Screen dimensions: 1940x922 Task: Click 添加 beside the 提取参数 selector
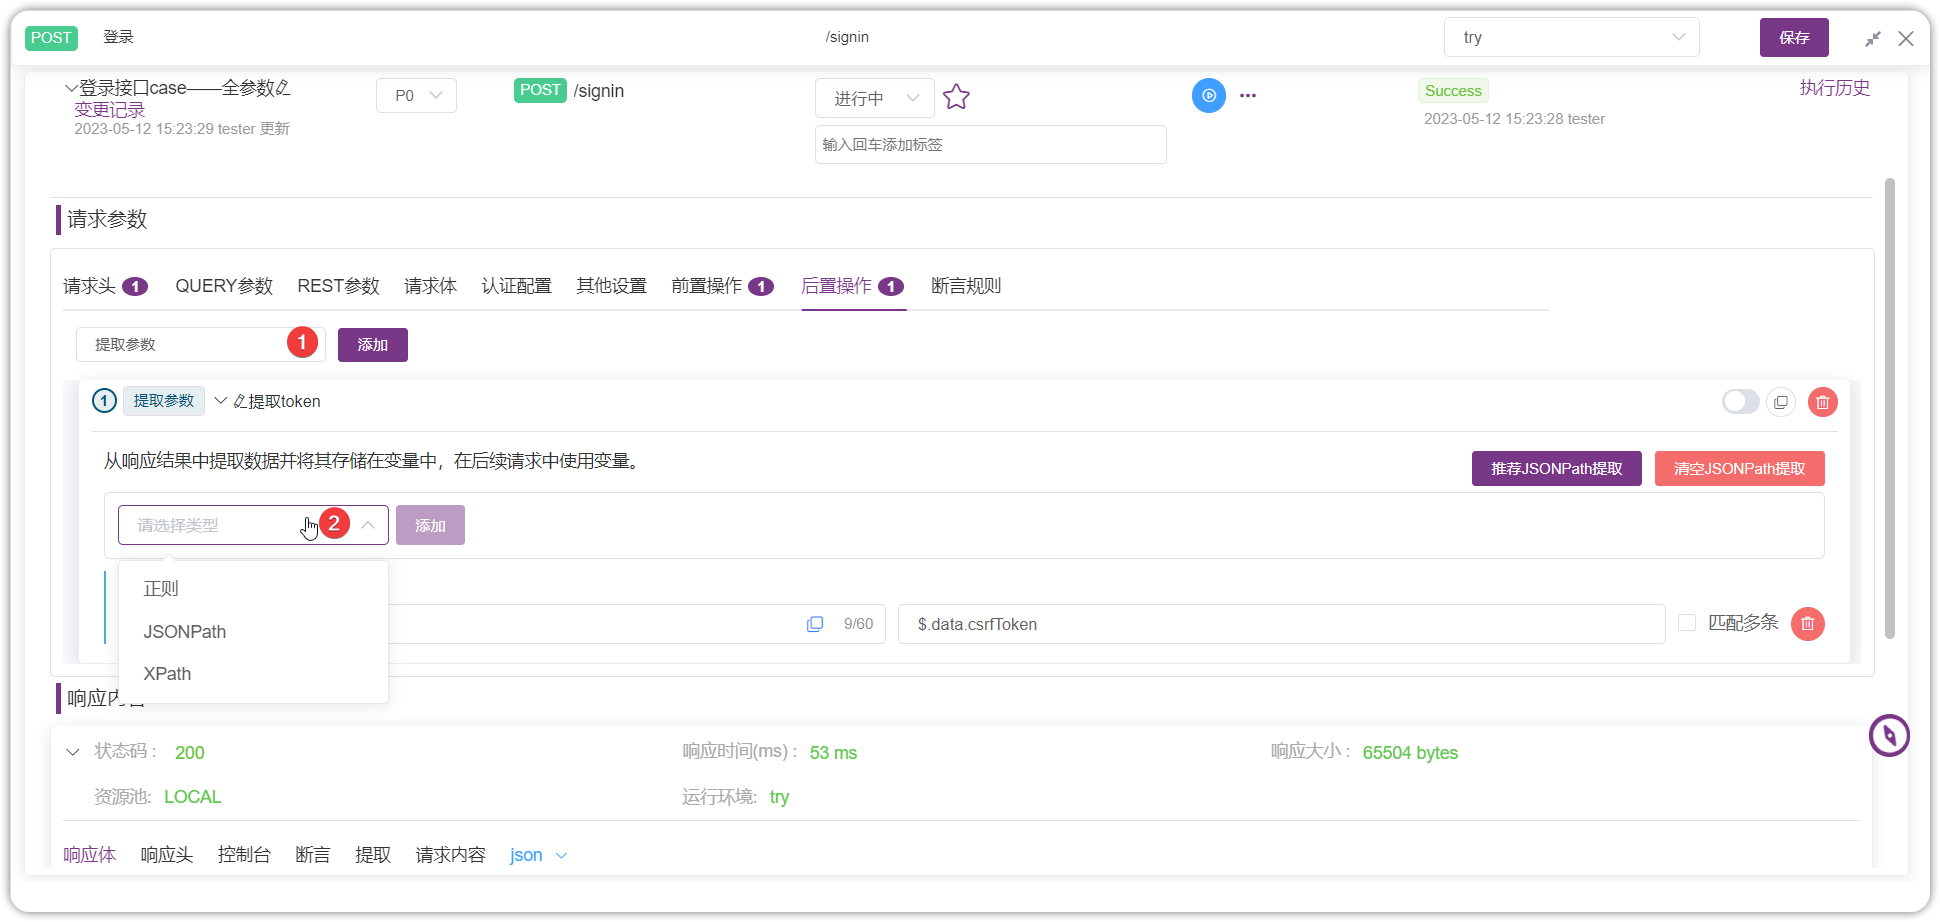coord(372,345)
